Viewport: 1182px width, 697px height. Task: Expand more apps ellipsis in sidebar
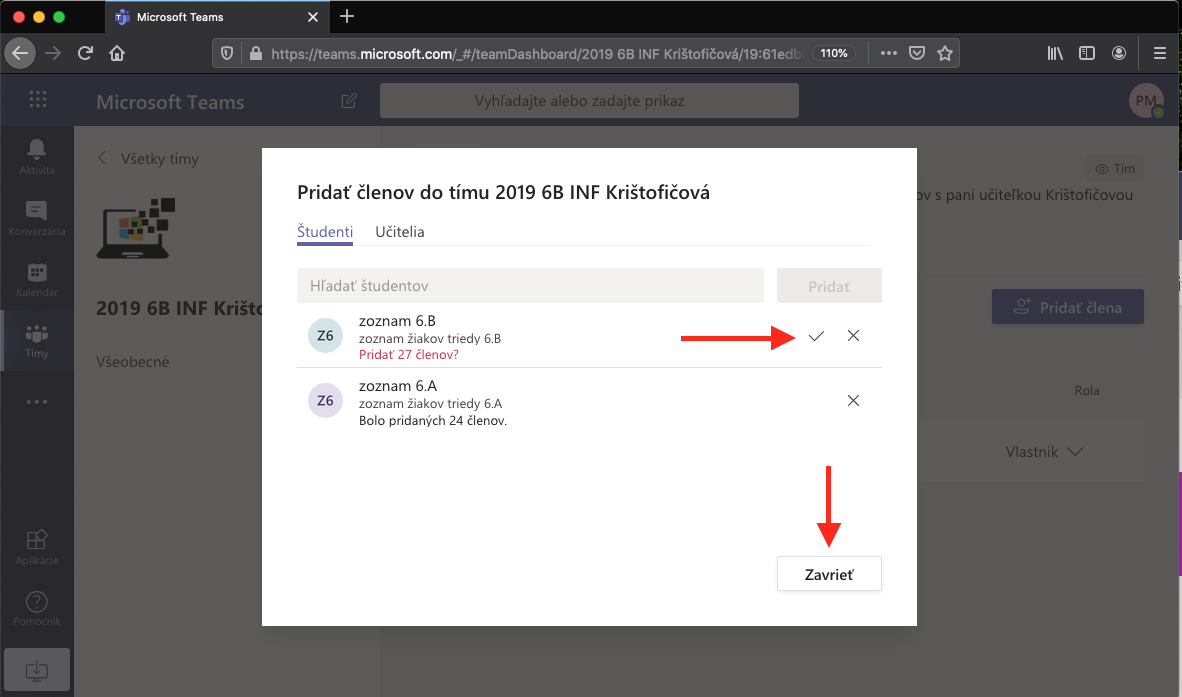pos(37,401)
